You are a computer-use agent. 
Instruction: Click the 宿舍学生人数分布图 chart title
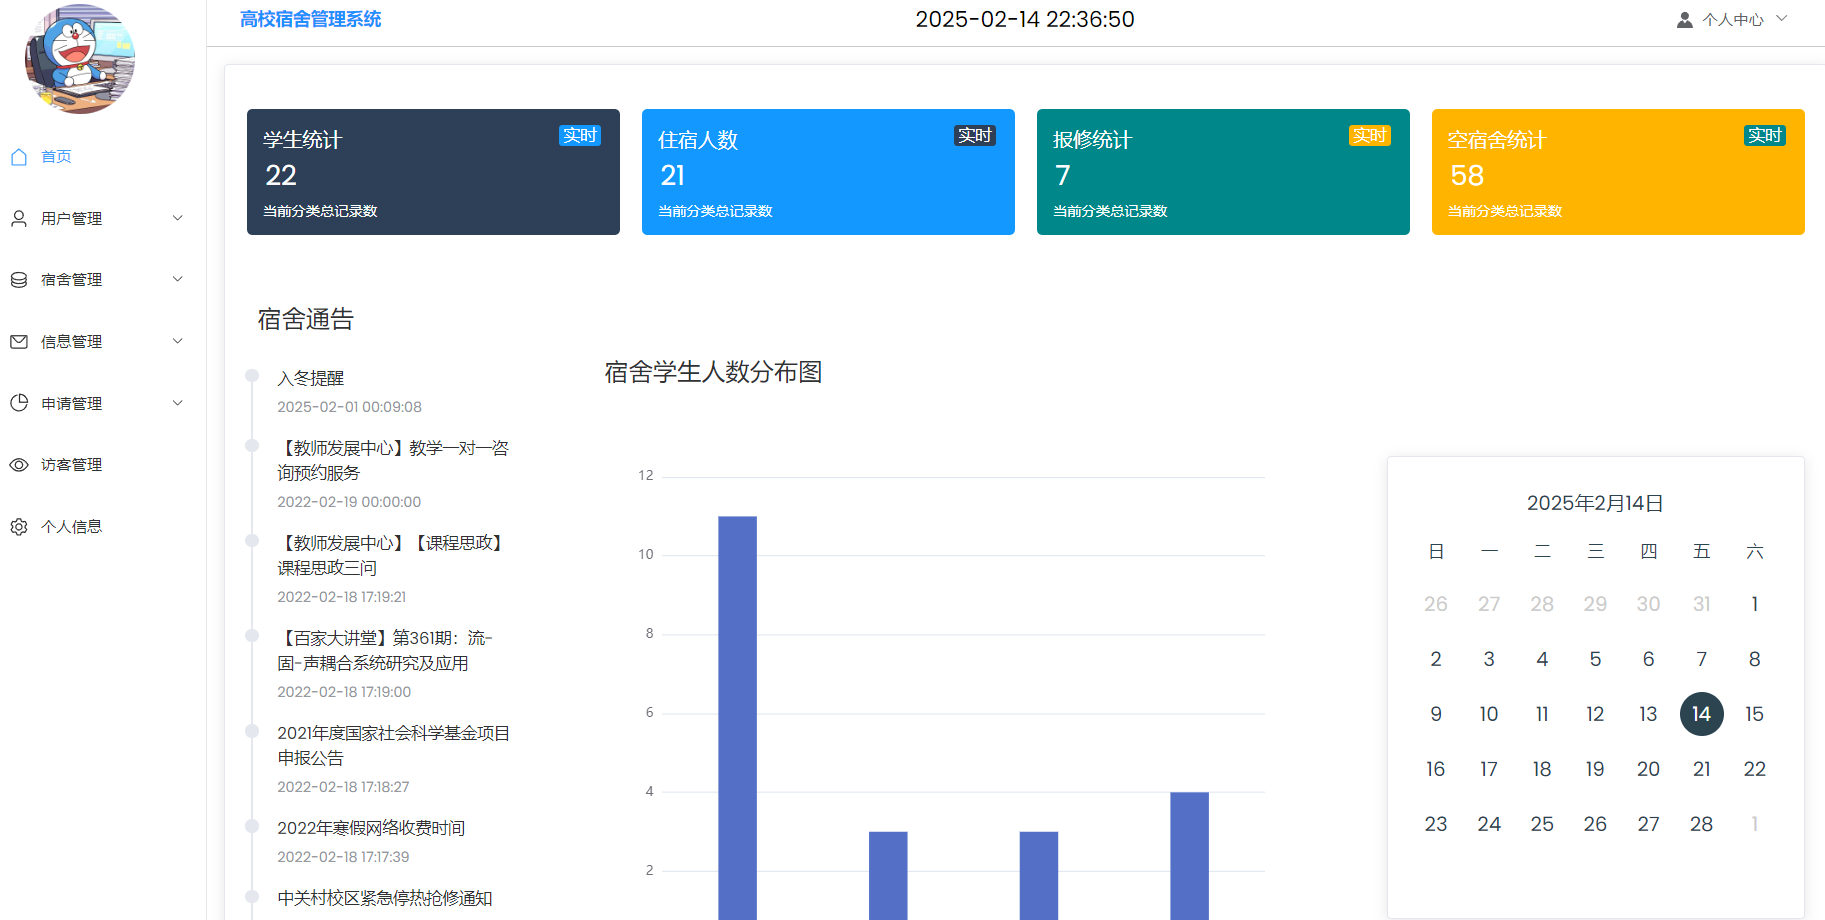pyautogui.click(x=713, y=372)
